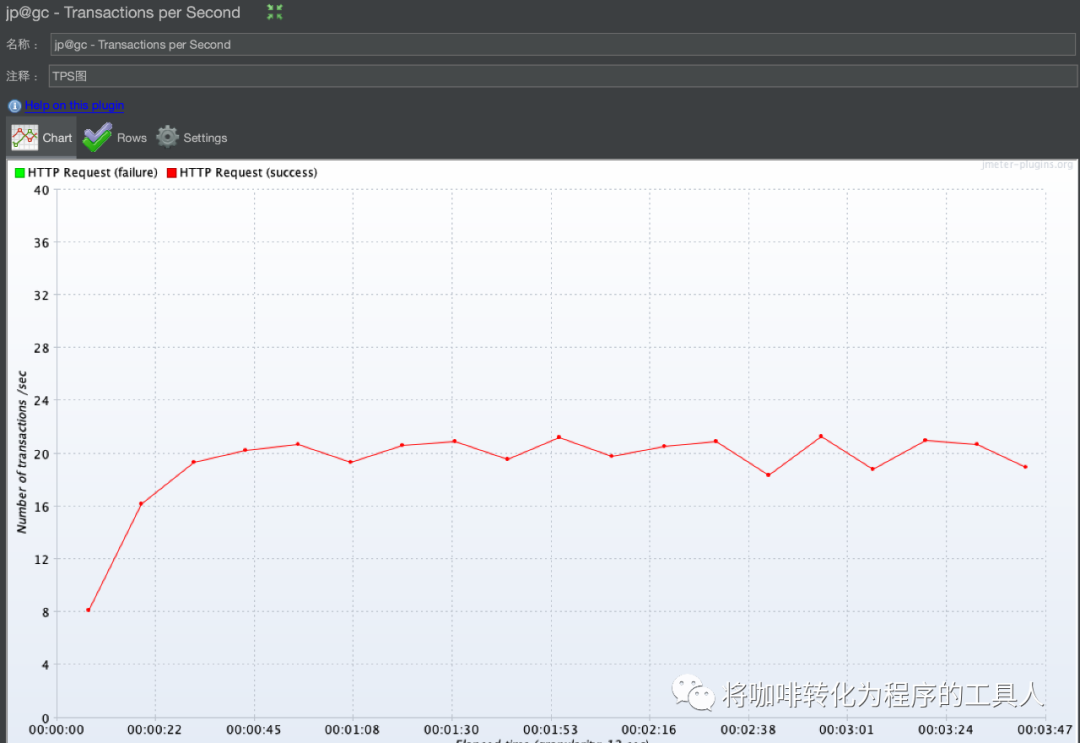The image size is (1080, 743).
Task: Click the 'HTTP Request (failure)' legend label
Action: pos(92,173)
